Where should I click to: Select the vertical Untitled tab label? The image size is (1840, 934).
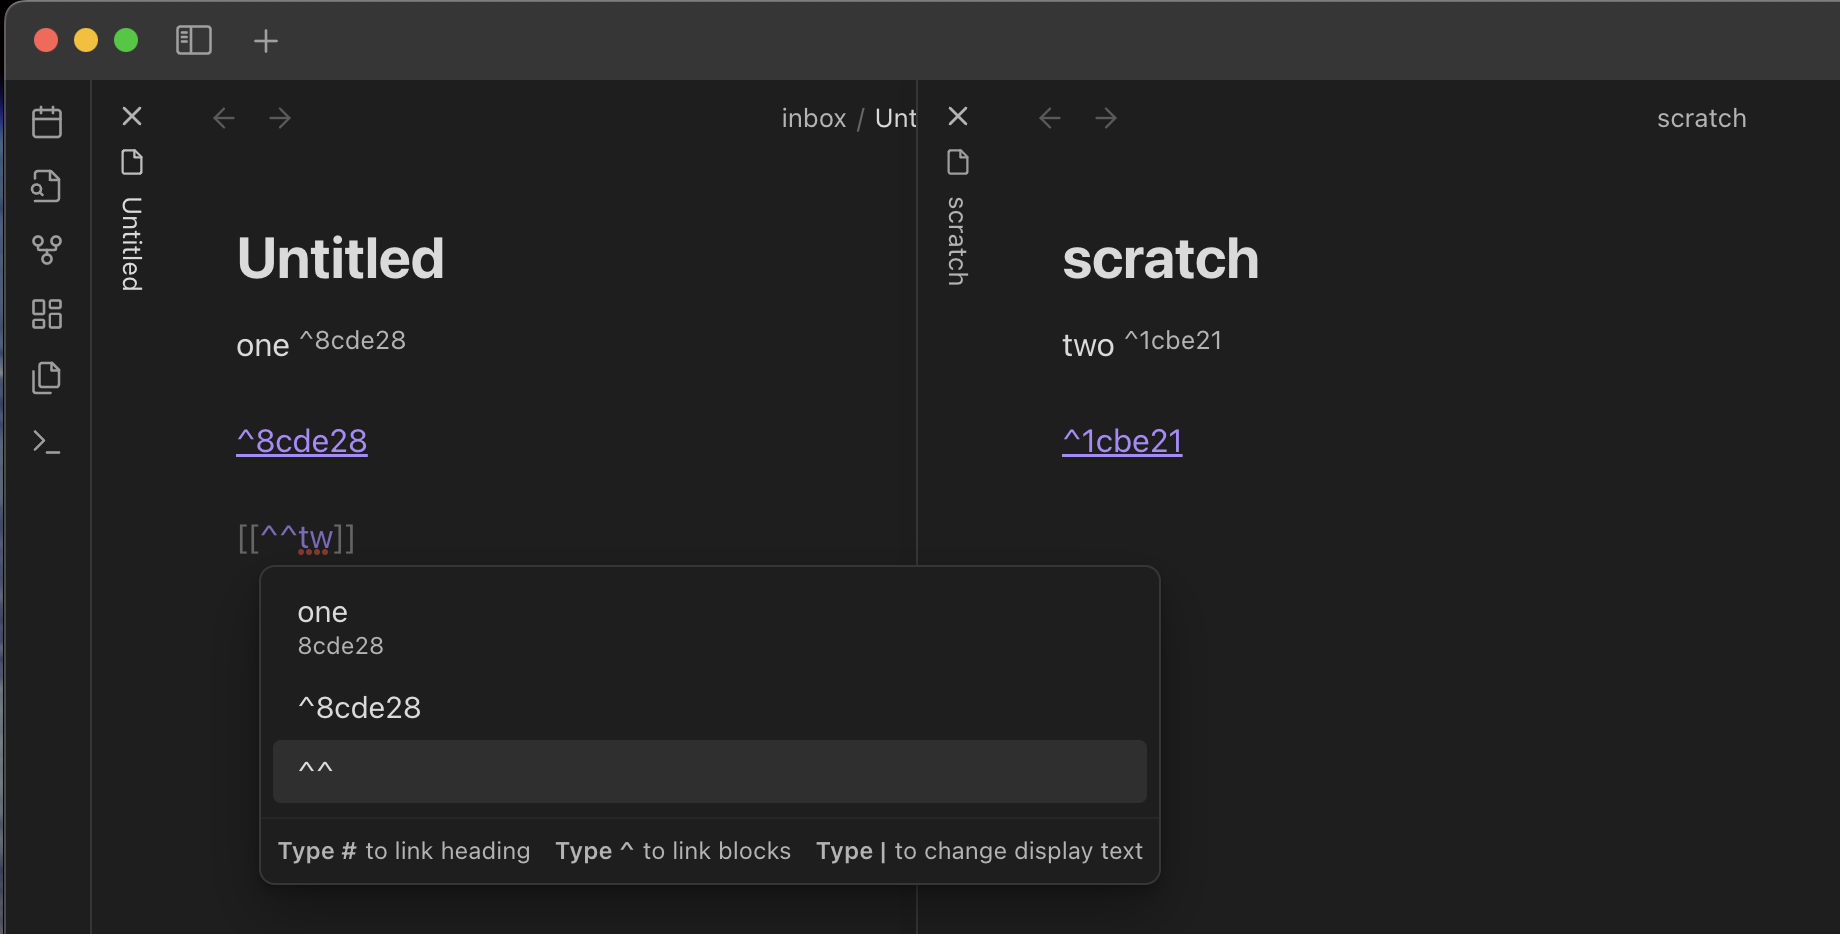[132, 244]
